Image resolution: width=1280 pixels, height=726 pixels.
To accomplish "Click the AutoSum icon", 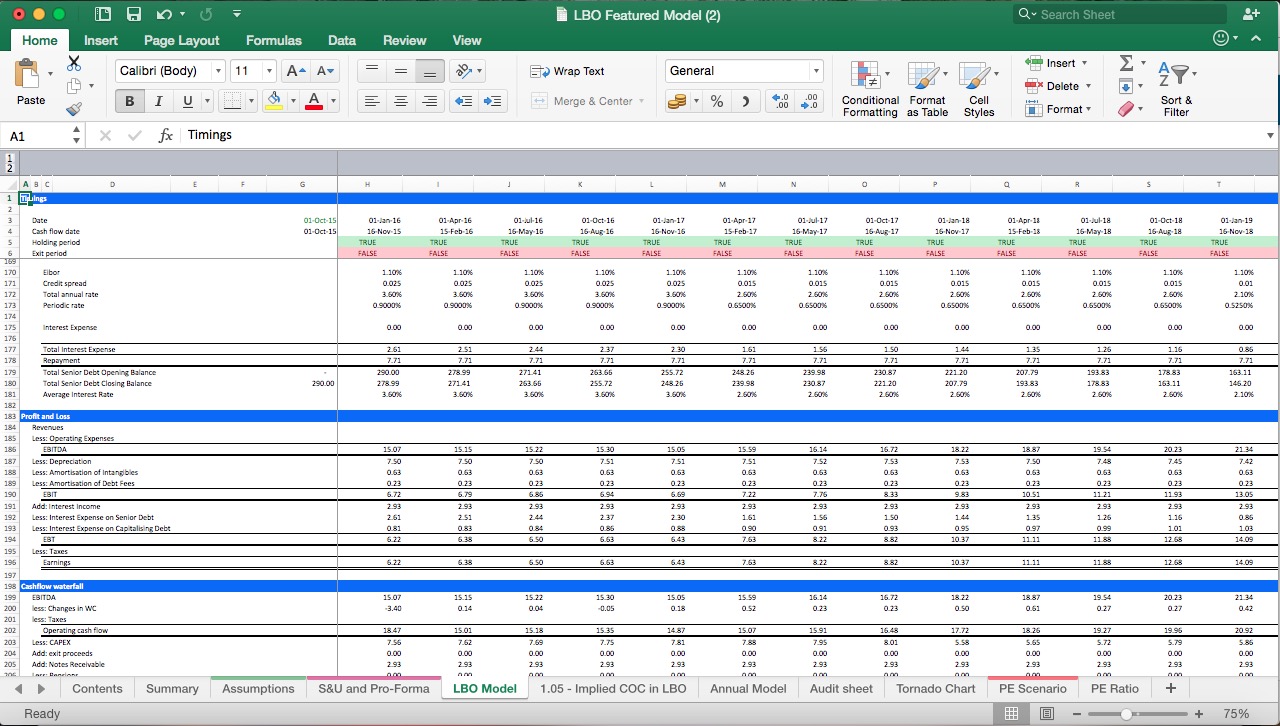I will pyautogui.click(x=1126, y=62).
